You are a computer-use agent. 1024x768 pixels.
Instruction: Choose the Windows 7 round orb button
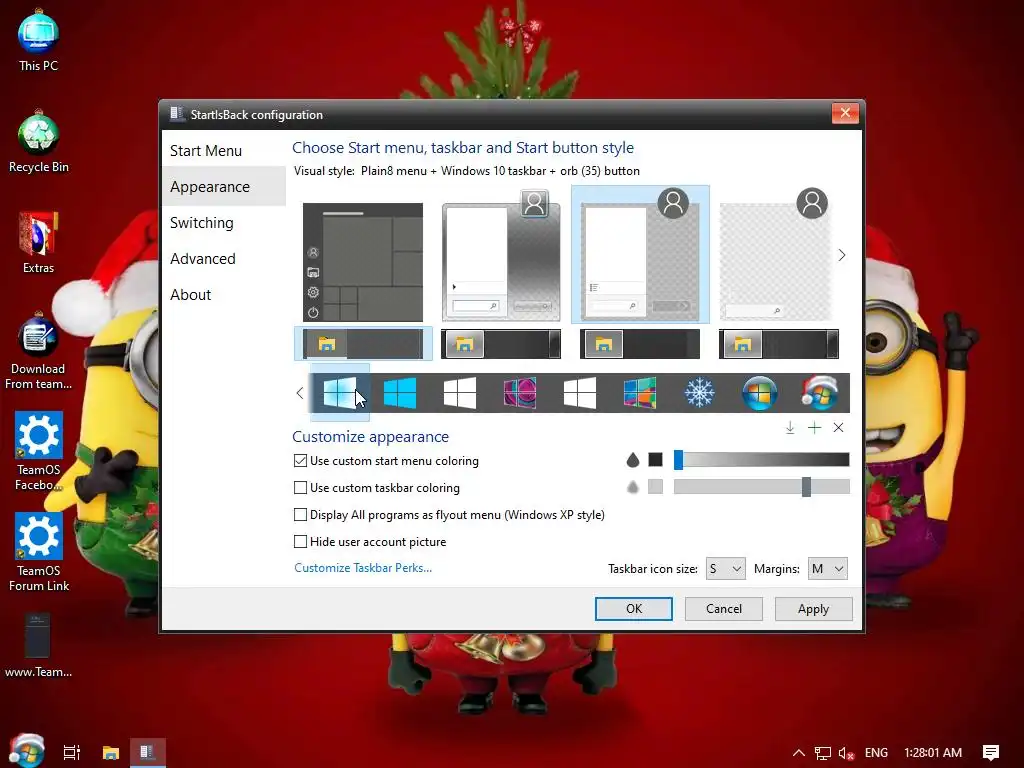pyautogui.click(x=760, y=393)
